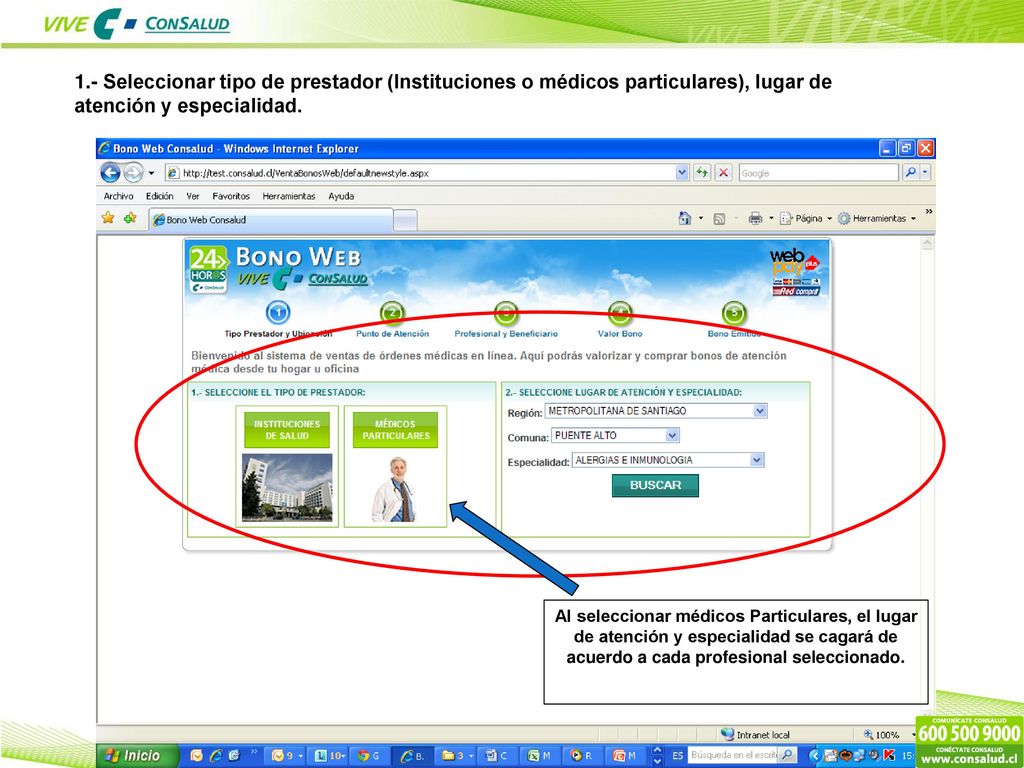
Task: Click the doctor photo
Action: click(x=394, y=489)
